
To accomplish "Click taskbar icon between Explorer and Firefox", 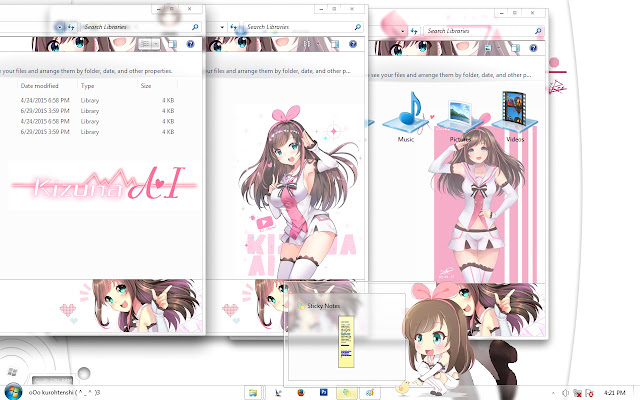I will (278, 393).
